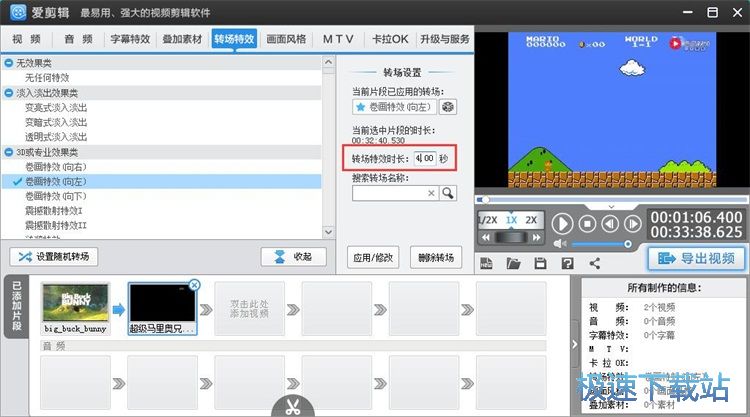The image size is (750, 417).
Task: Click the 收起 collapse button
Action: click(x=294, y=257)
